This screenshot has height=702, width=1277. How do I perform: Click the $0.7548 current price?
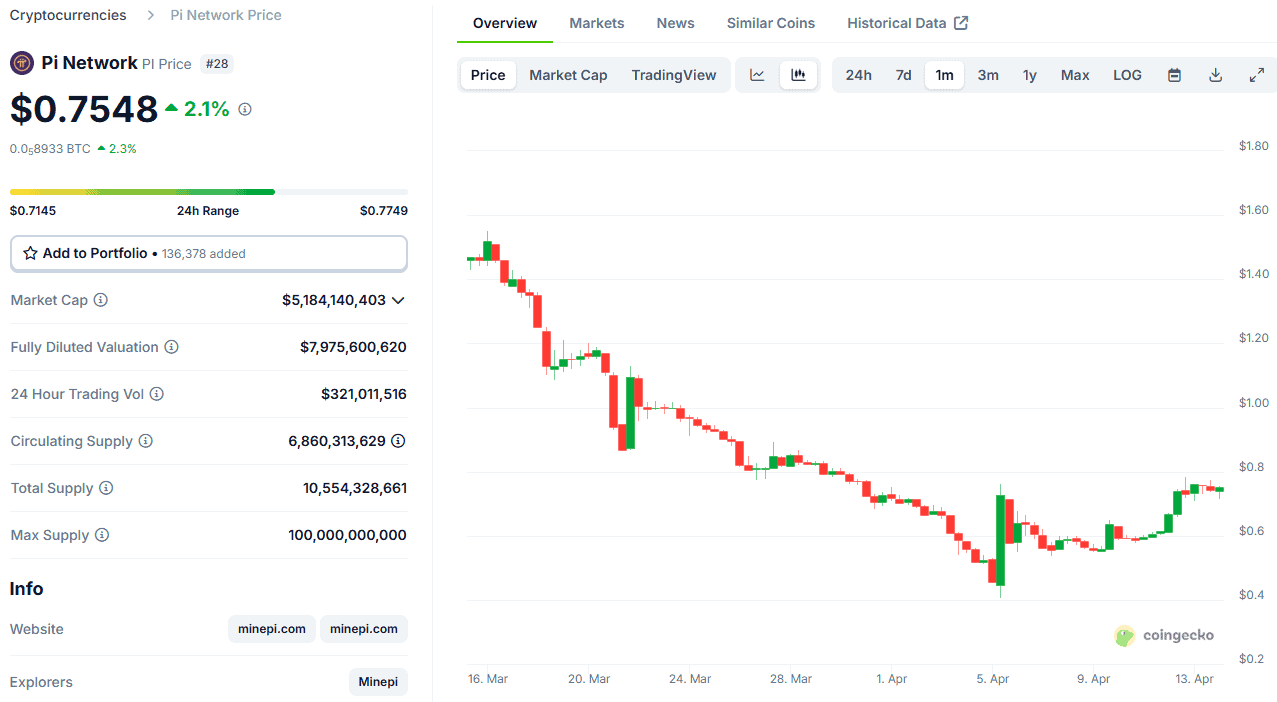84,109
